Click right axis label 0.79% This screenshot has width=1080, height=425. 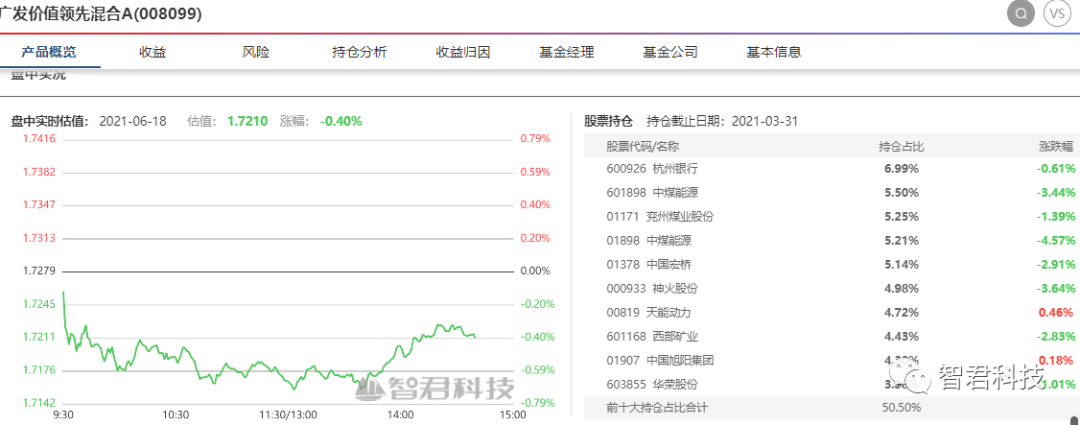[535, 138]
